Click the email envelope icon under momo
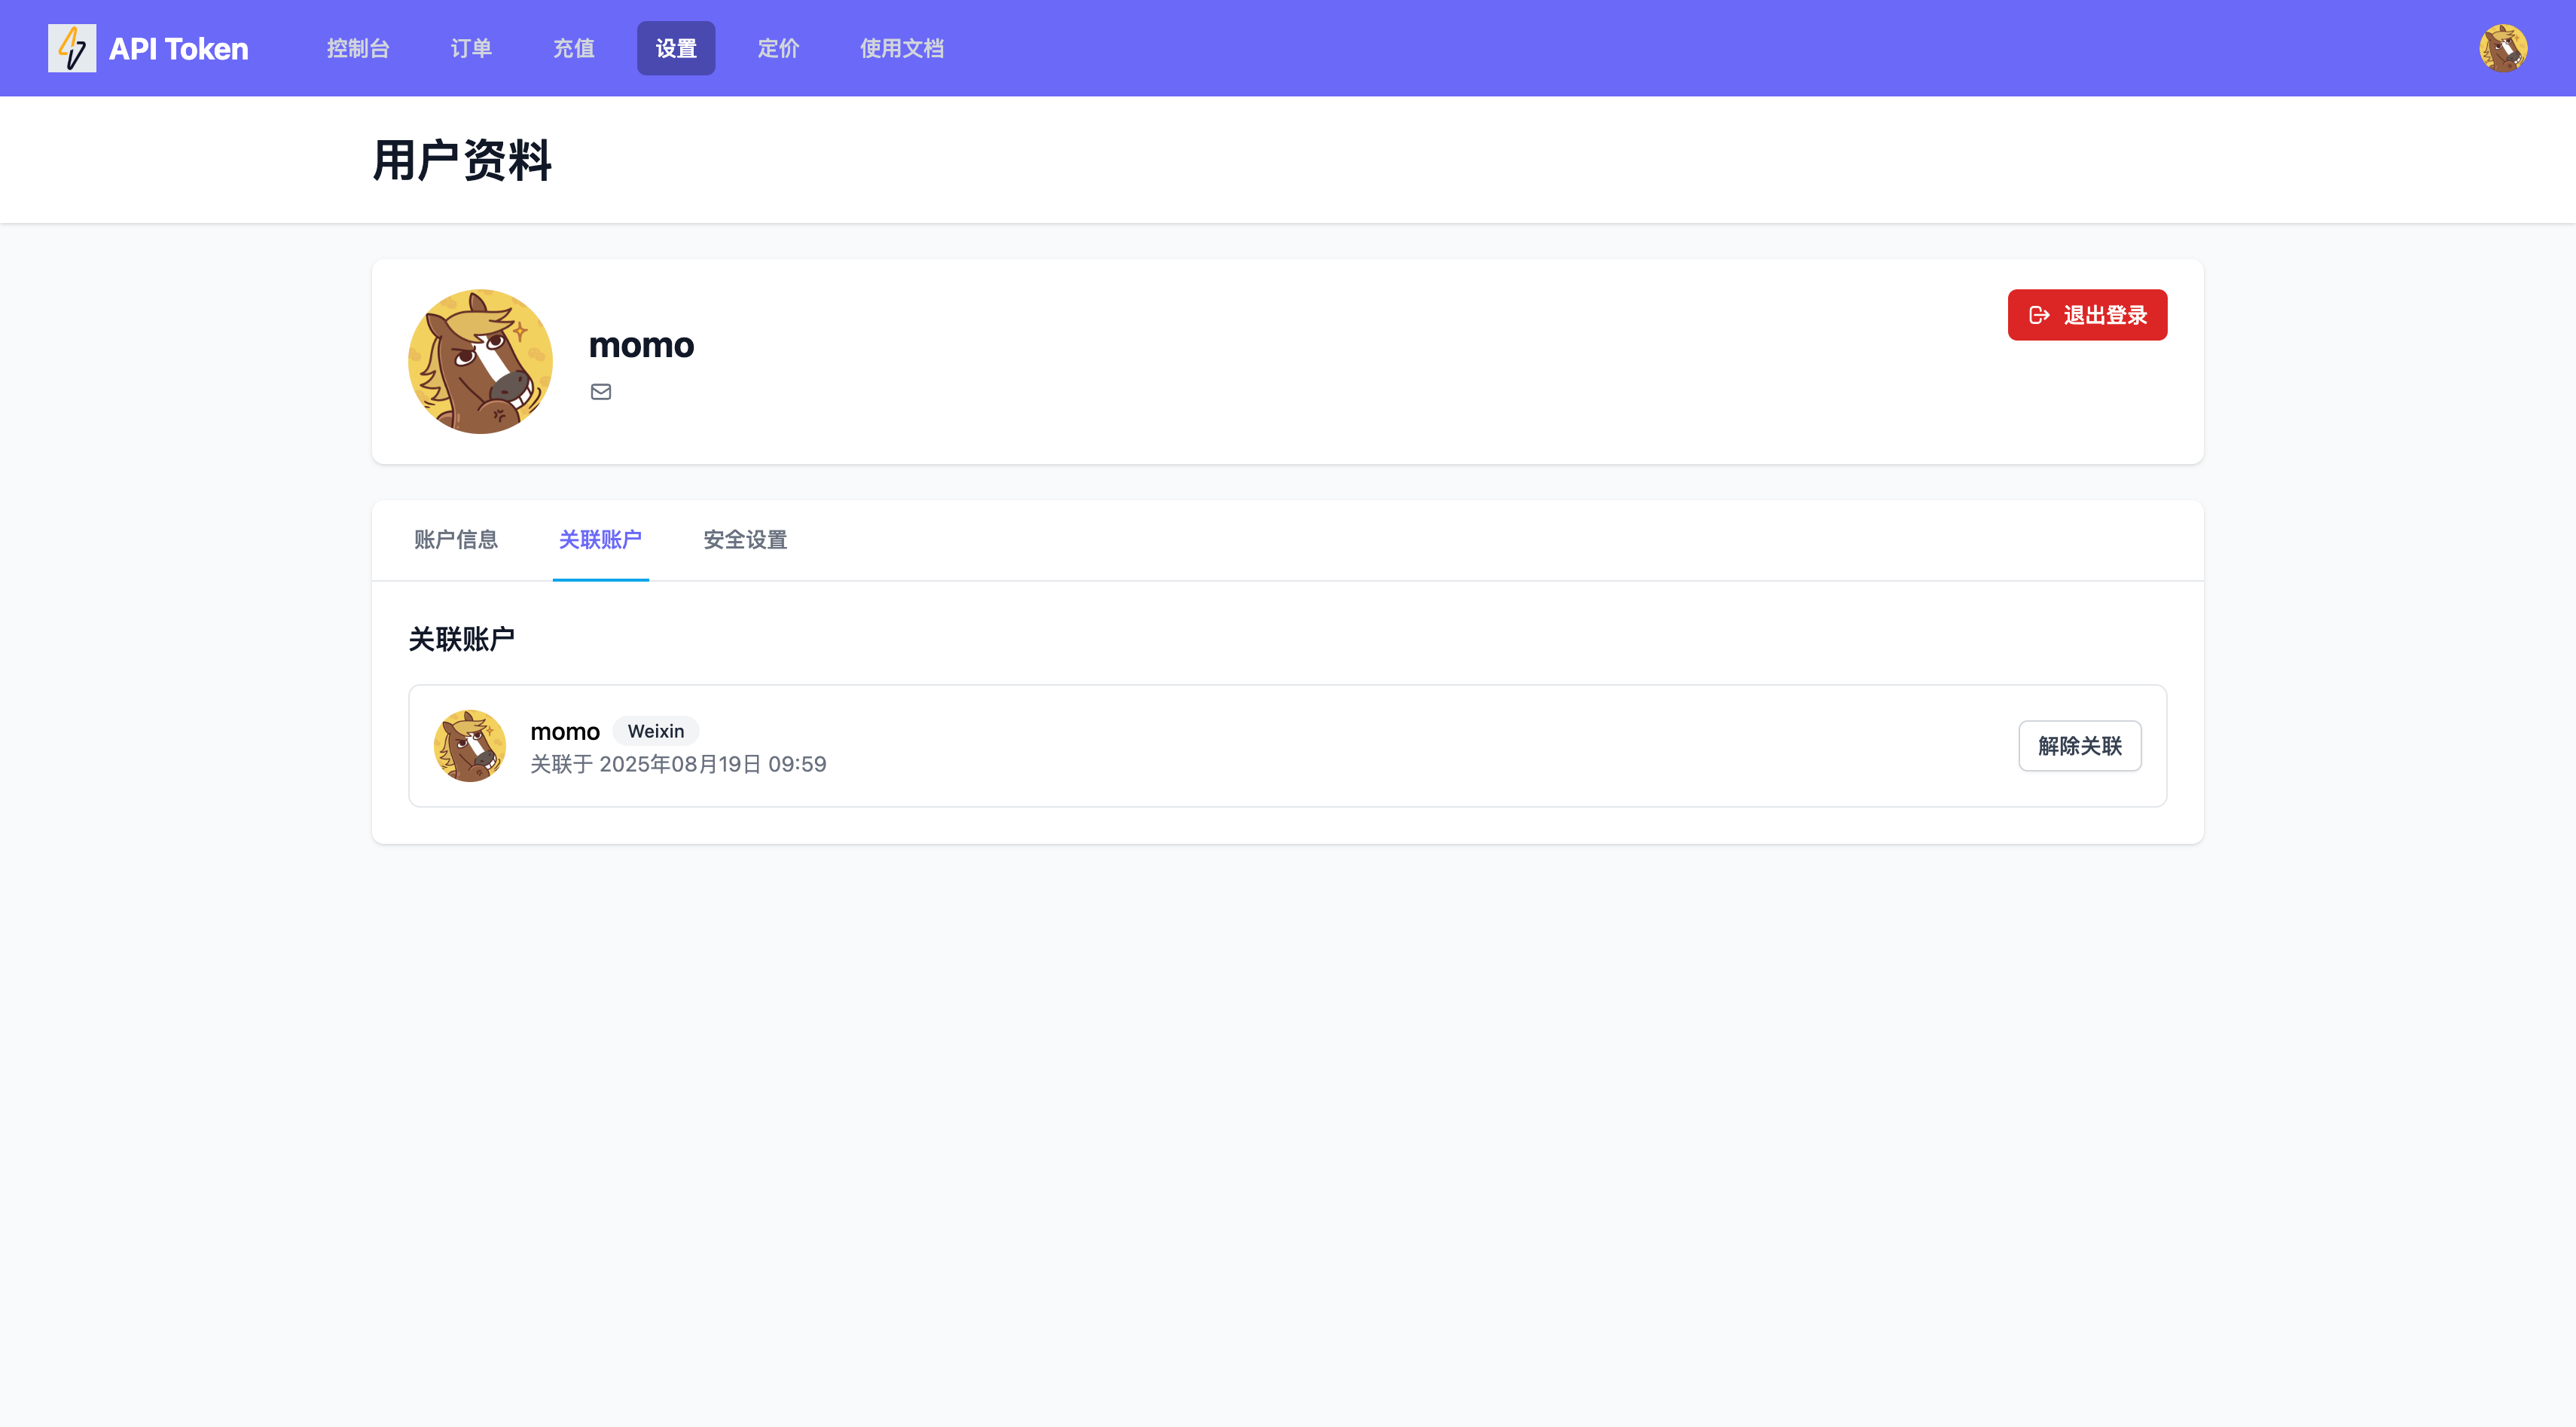Screen dimensions: 2576x1427 tap(600, 392)
